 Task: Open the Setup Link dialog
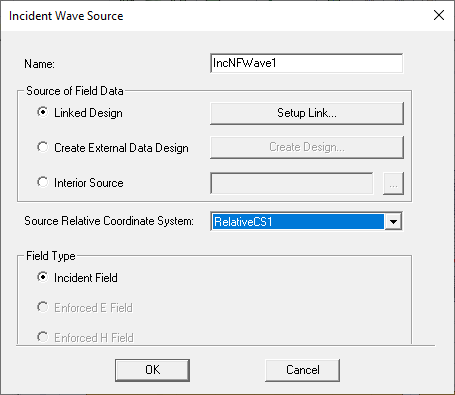(307, 113)
